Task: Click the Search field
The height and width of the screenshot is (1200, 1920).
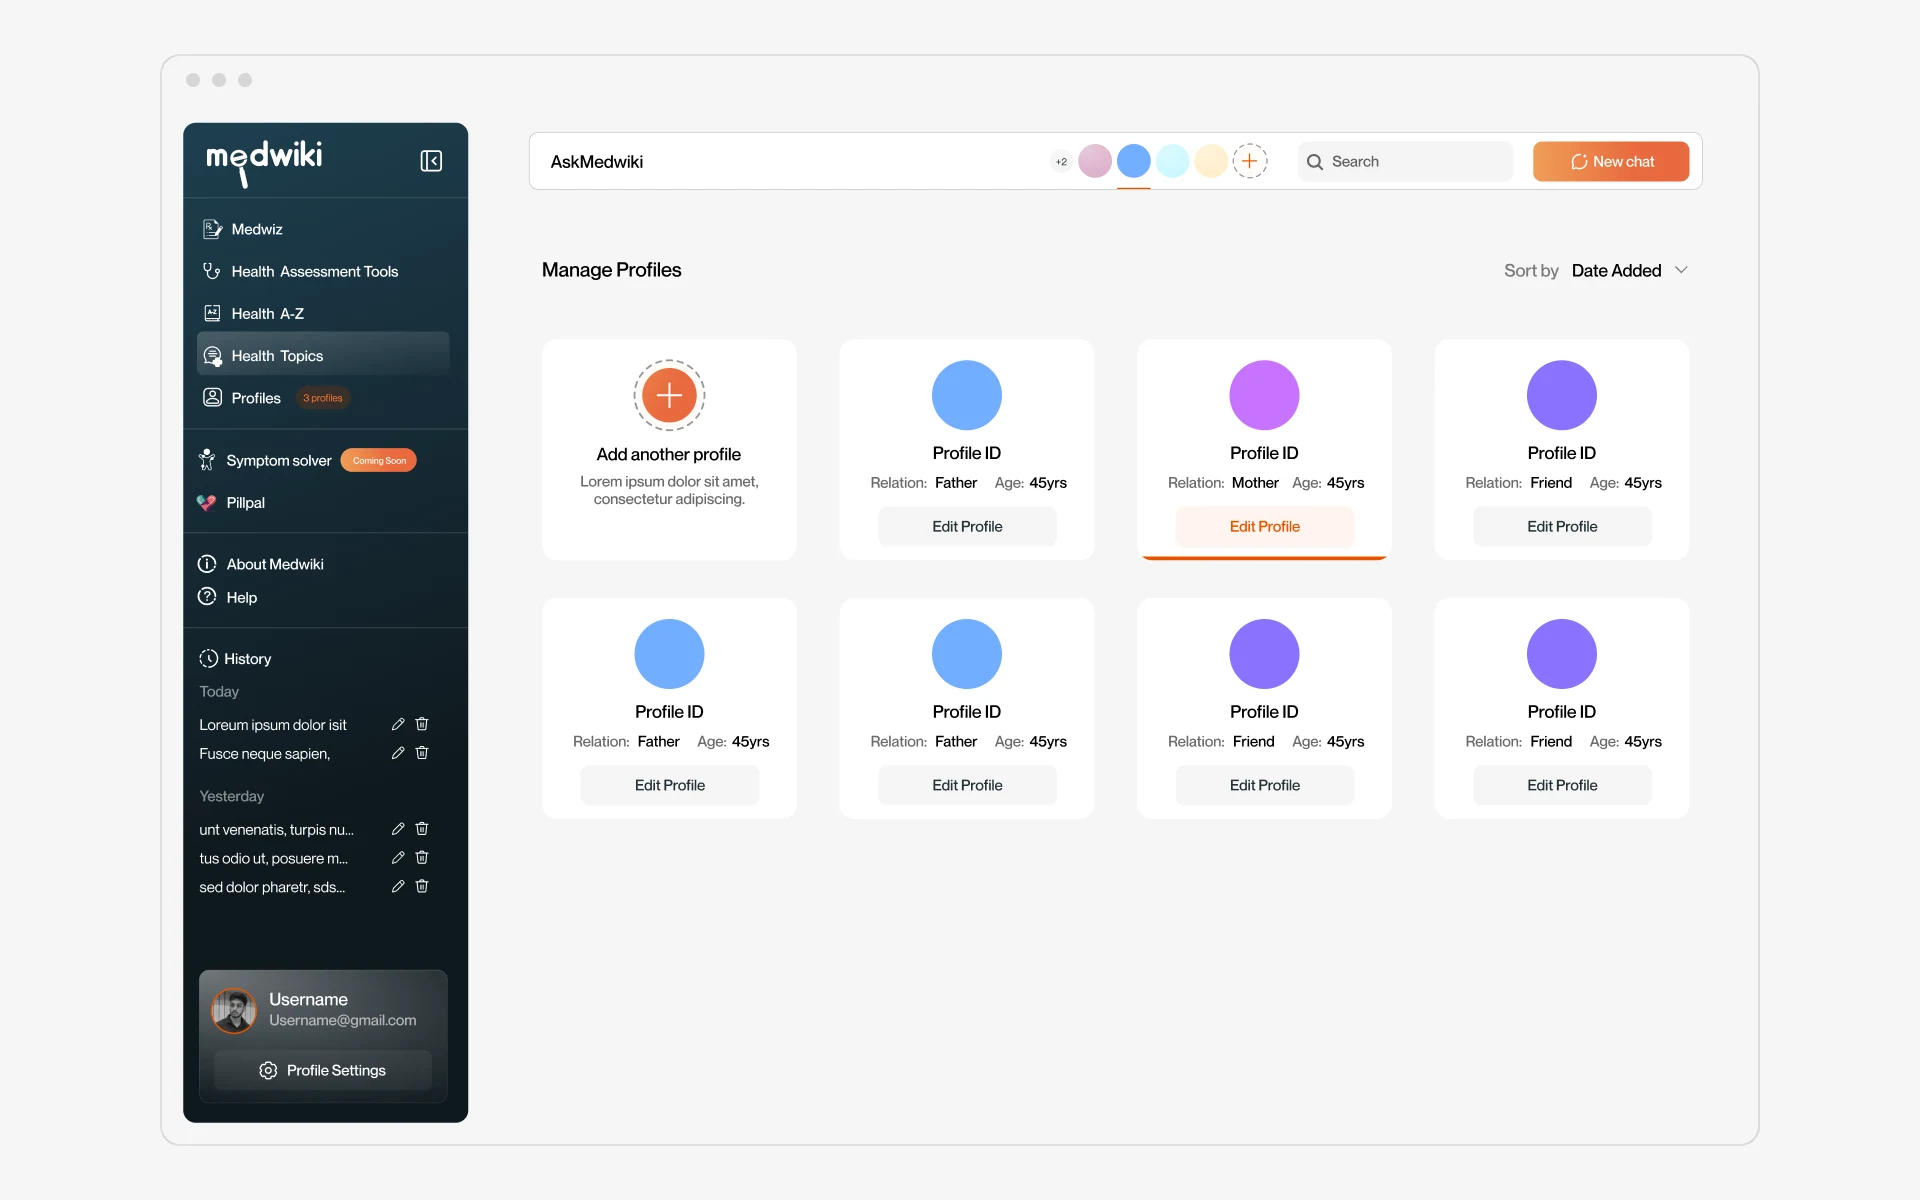Action: (1405, 161)
